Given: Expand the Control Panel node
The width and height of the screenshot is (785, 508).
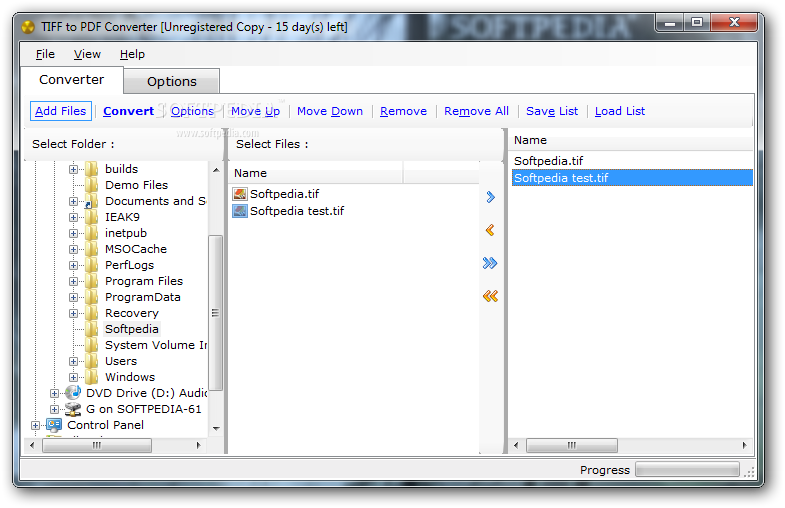Looking at the screenshot, I should click(x=35, y=425).
